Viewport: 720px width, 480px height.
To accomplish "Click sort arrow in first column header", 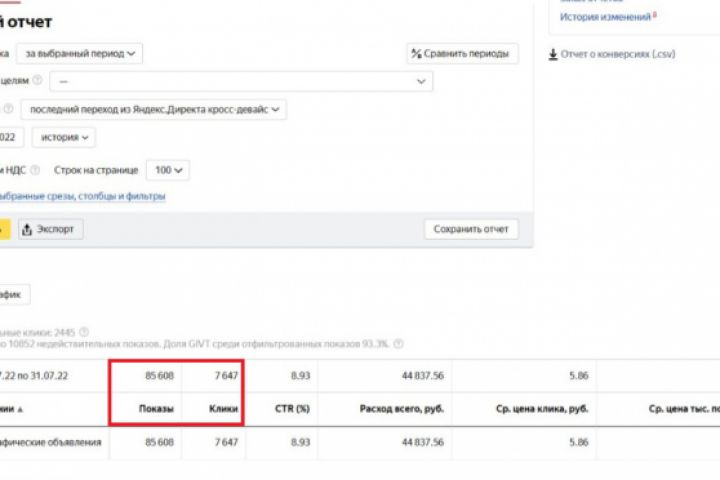I will [x=22, y=409].
